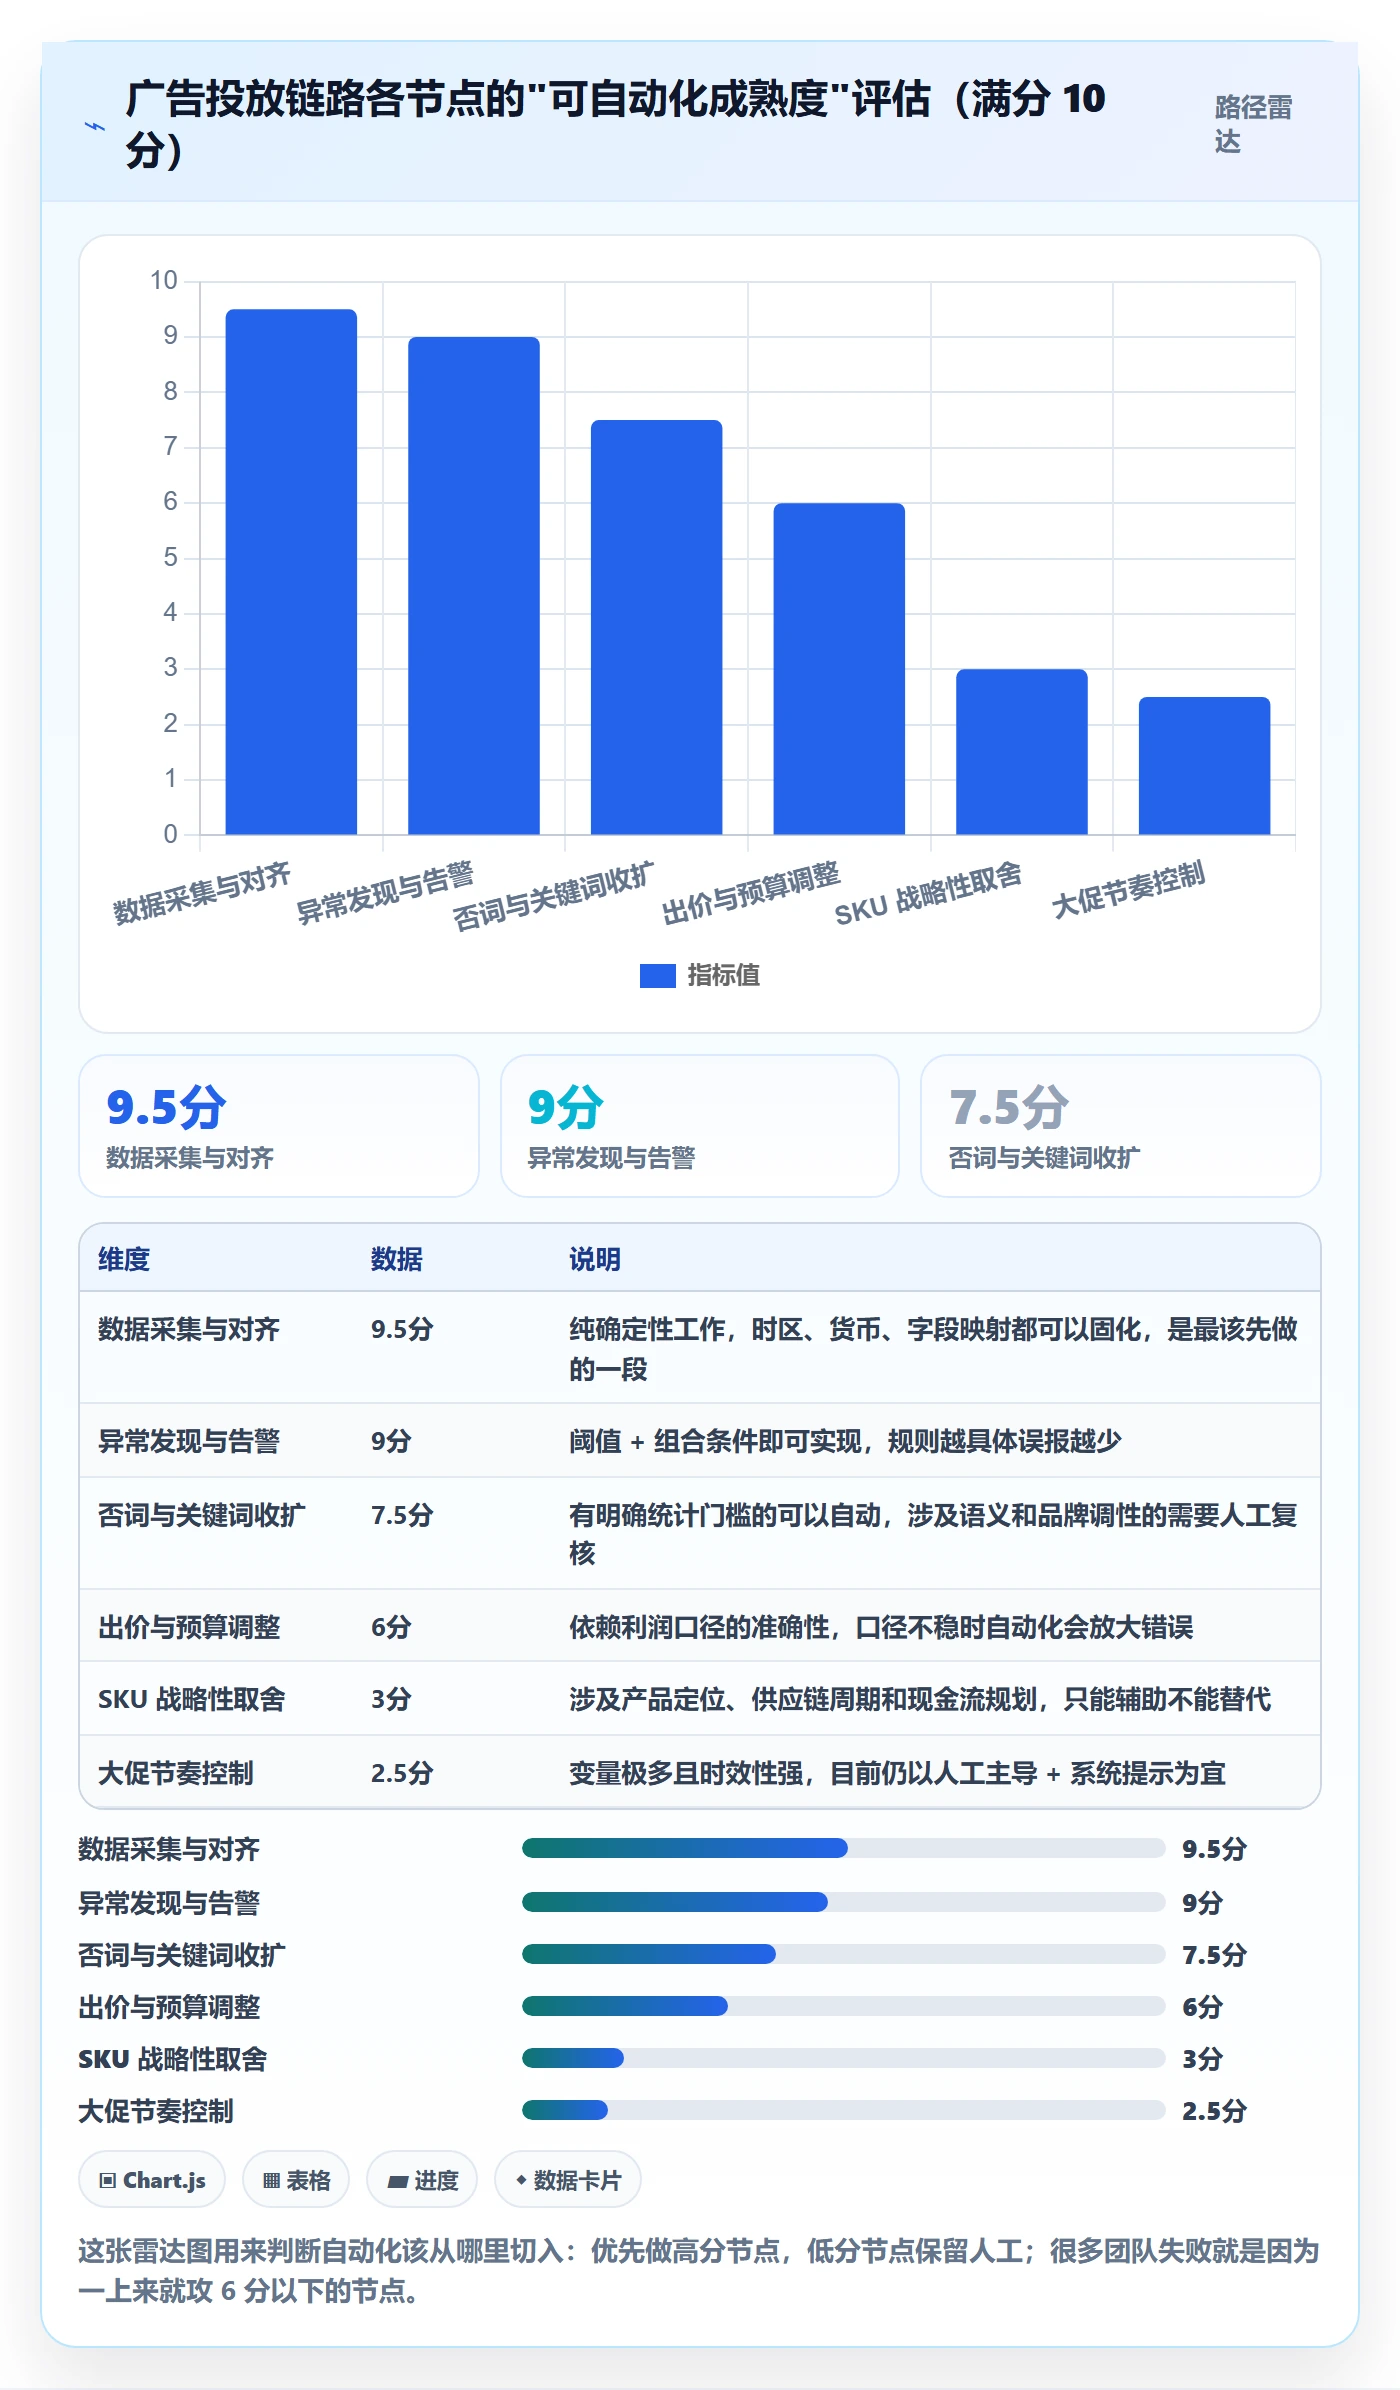Select the 7.5分 否词与关键词收扩 stat card
Viewport: 1400px width, 2390px height.
pos(1121,1126)
